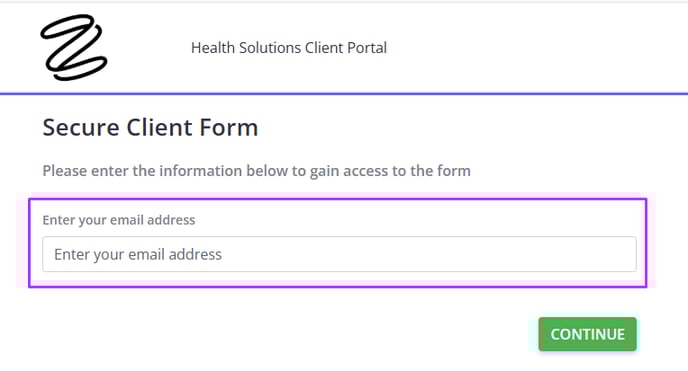688x371 pixels.
Task: Click the placeholder text inside the email box
Action: pos(138,254)
